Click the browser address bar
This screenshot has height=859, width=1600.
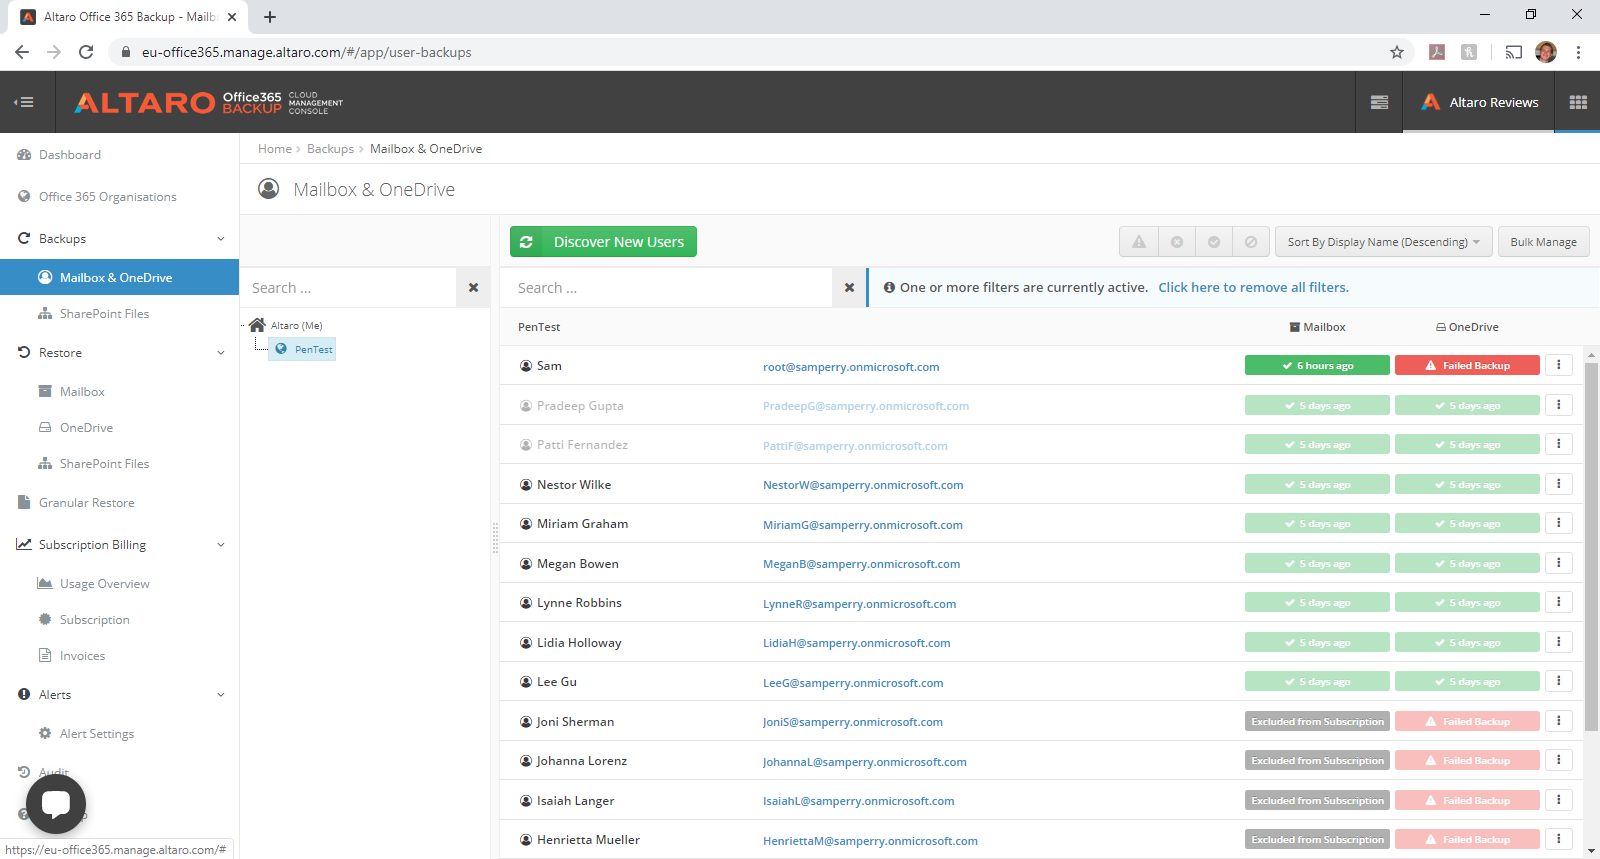click(x=750, y=52)
